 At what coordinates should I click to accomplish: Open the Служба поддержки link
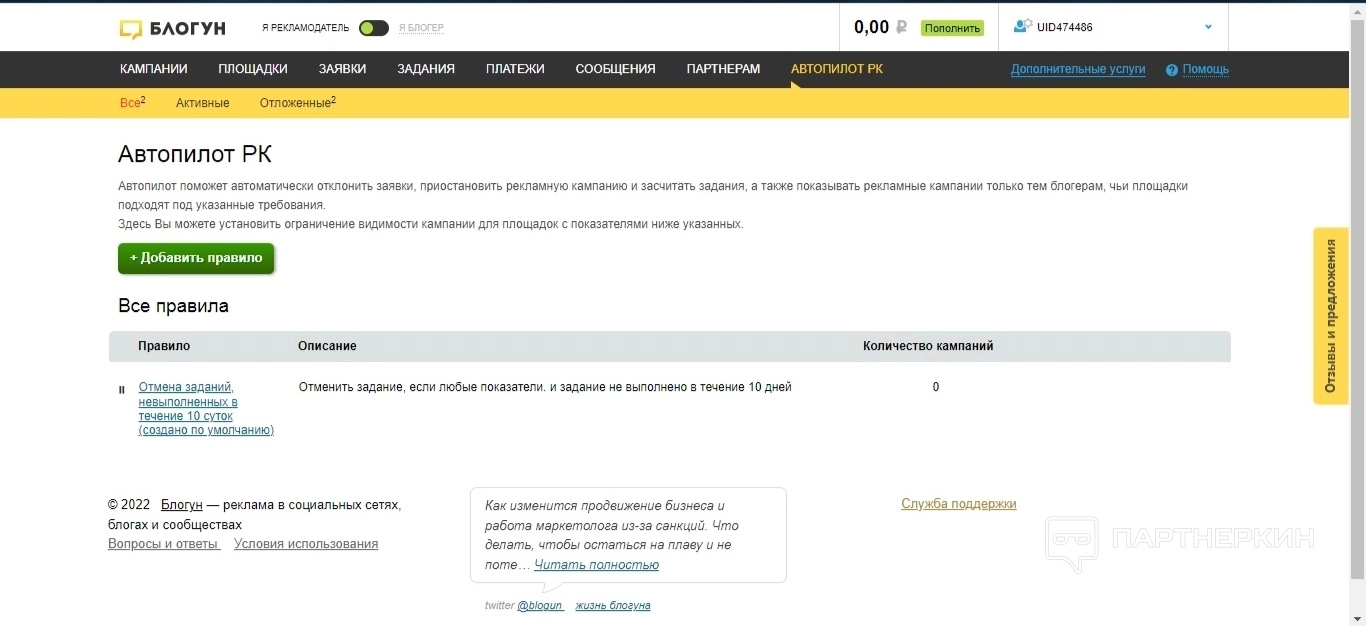959,504
